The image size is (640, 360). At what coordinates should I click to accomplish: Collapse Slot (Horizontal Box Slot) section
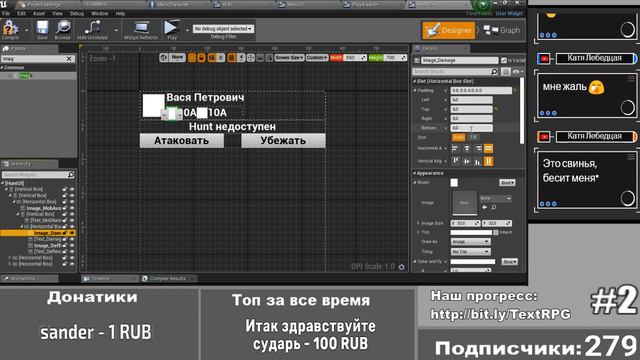(414, 81)
